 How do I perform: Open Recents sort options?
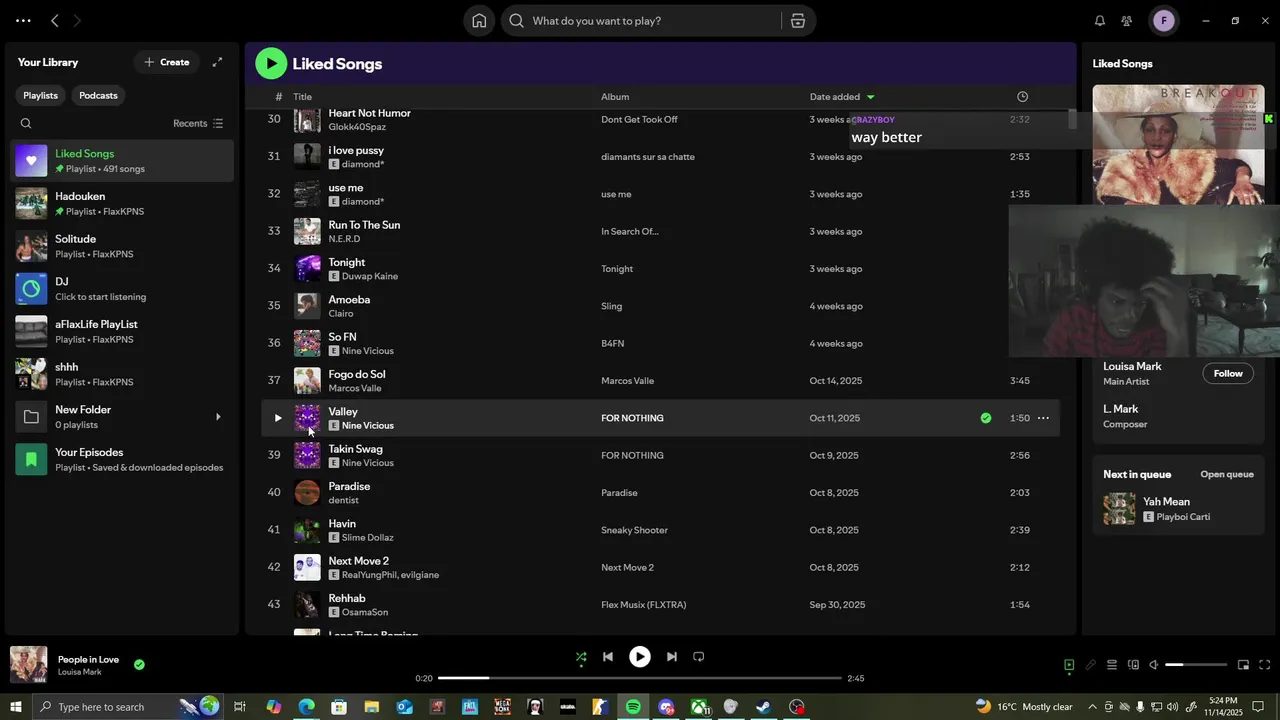pos(198,124)
